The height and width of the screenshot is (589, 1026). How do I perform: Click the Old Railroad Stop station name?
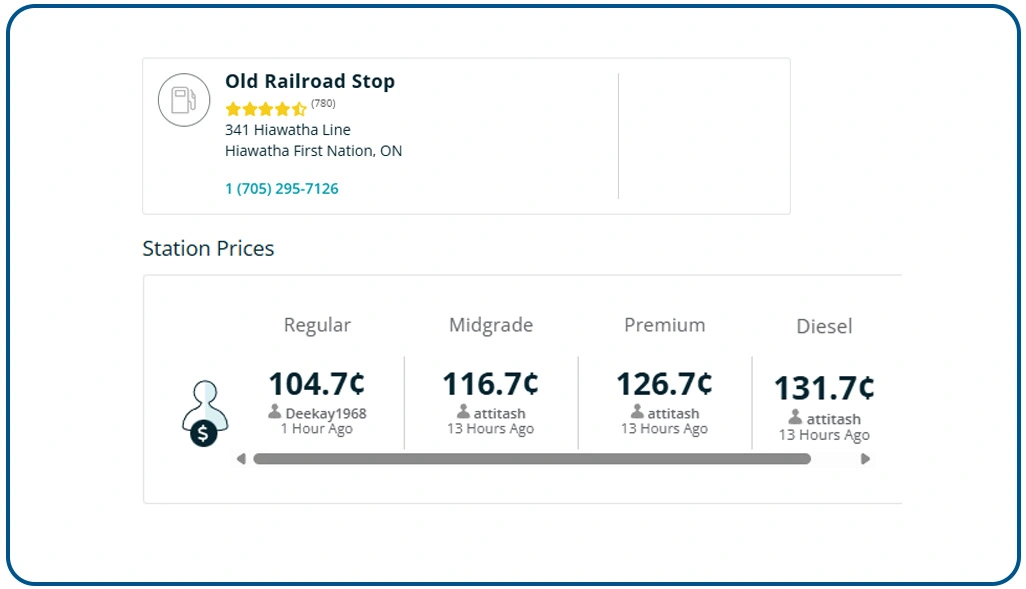tap(310, 81)
